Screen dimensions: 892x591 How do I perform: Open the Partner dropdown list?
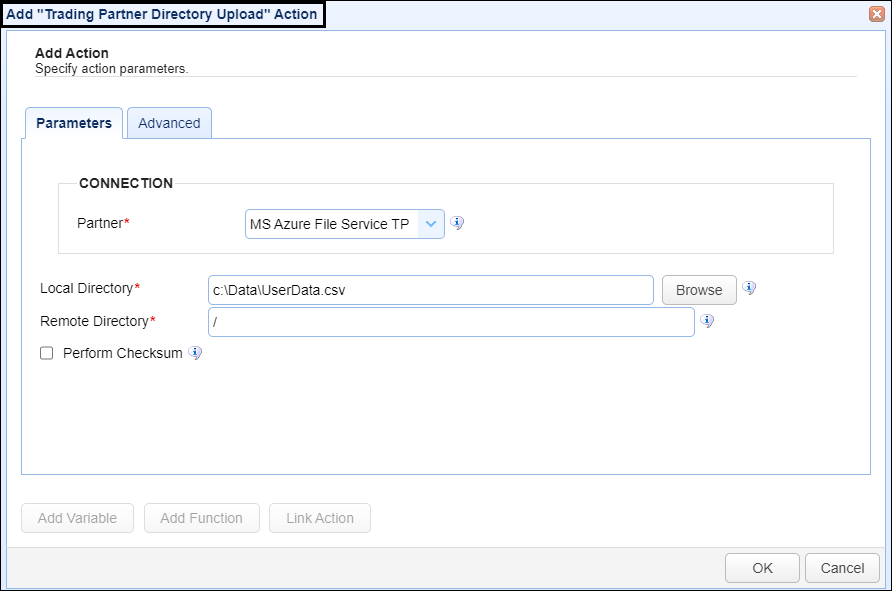(x=431, y=224)
